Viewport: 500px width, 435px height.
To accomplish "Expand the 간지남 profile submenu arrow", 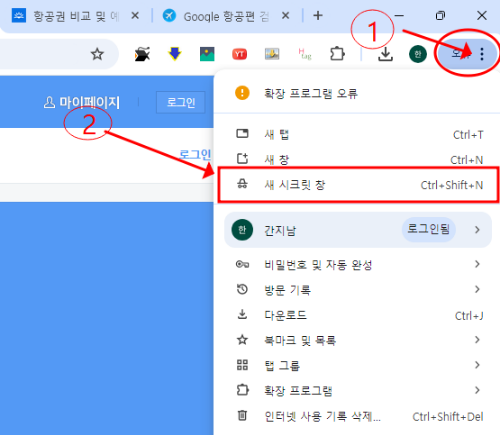I will (x=477, y=230).
